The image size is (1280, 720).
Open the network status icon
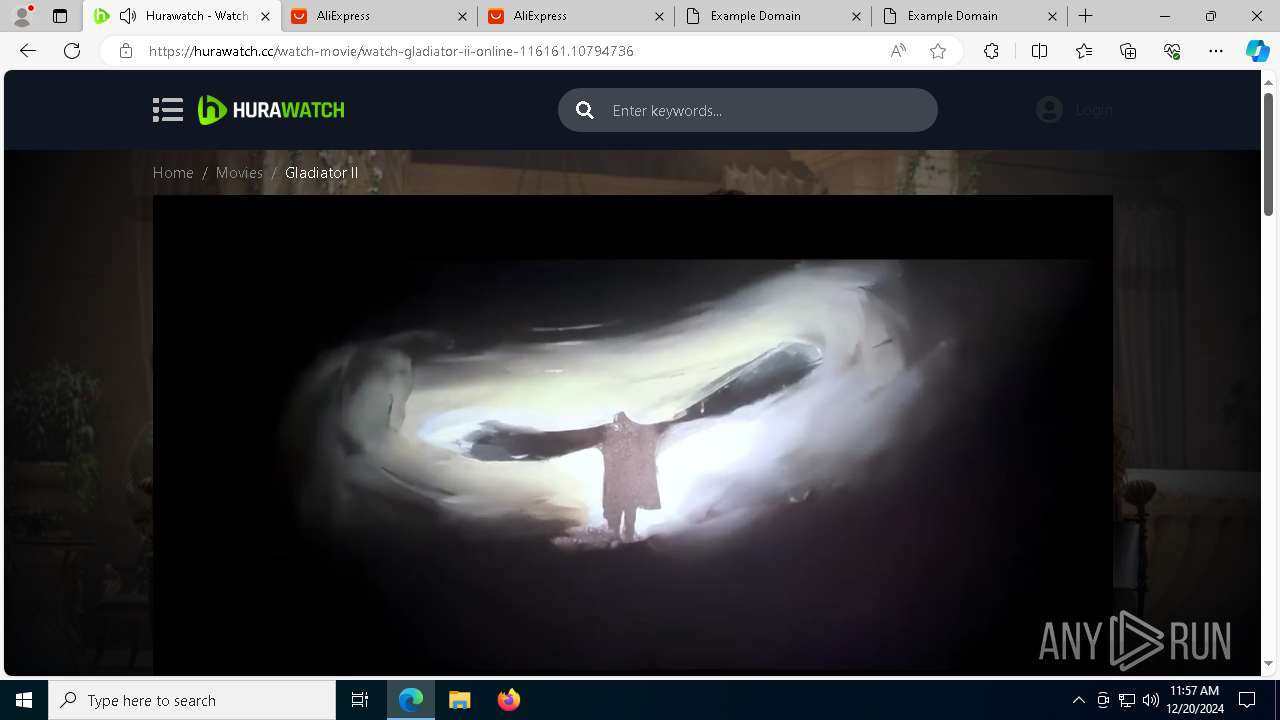[1127, 700]
